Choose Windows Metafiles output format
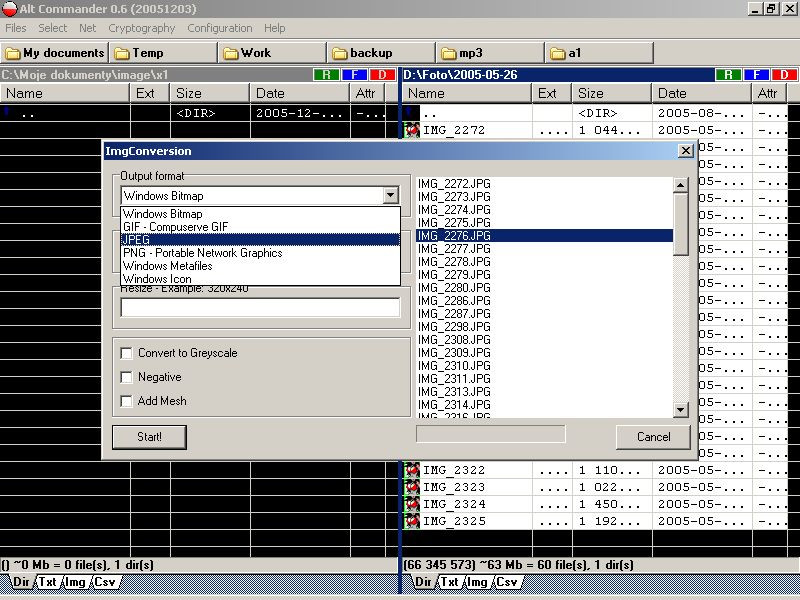 tap(260, 266)
